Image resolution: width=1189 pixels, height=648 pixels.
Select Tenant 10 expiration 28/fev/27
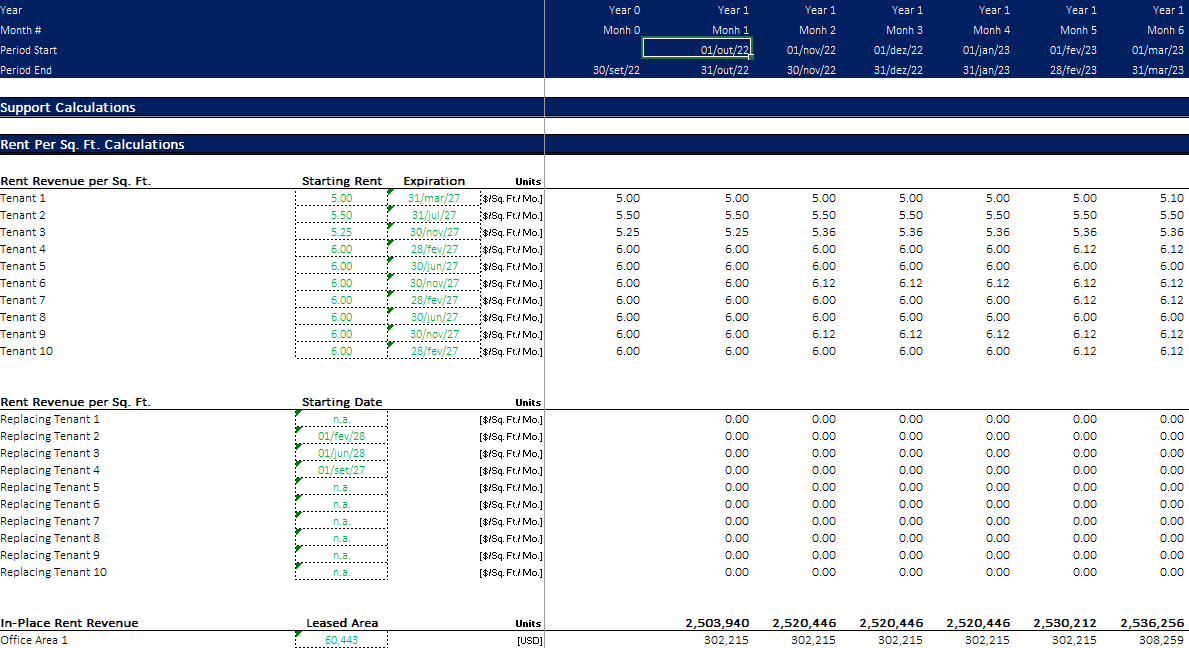434,351
